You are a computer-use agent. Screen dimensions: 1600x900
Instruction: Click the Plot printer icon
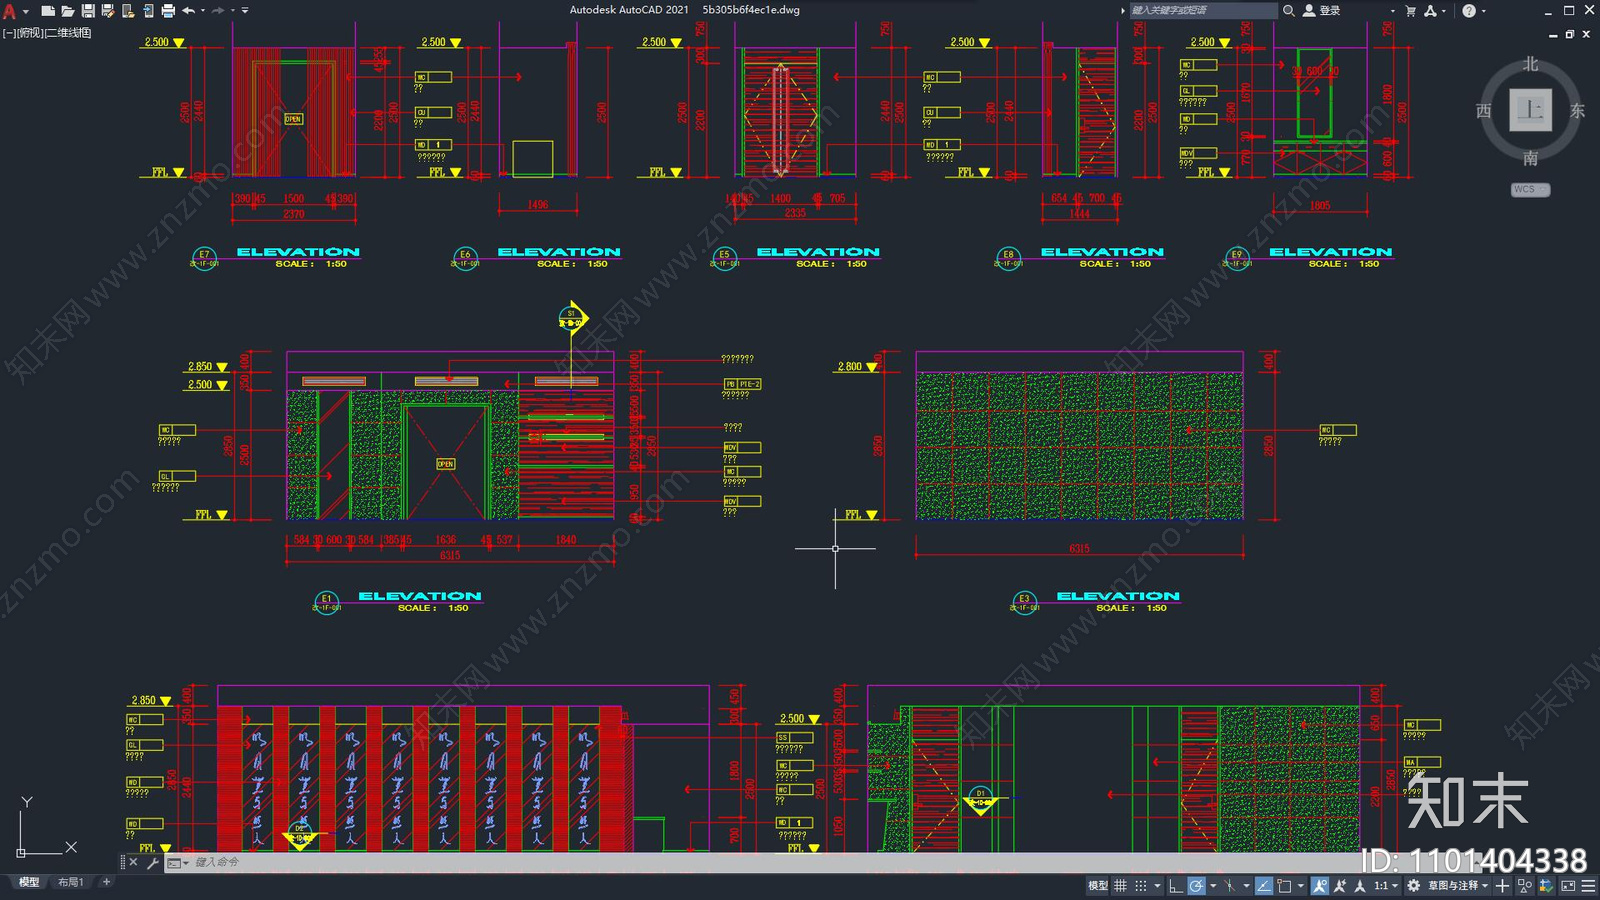click(168, 11)
